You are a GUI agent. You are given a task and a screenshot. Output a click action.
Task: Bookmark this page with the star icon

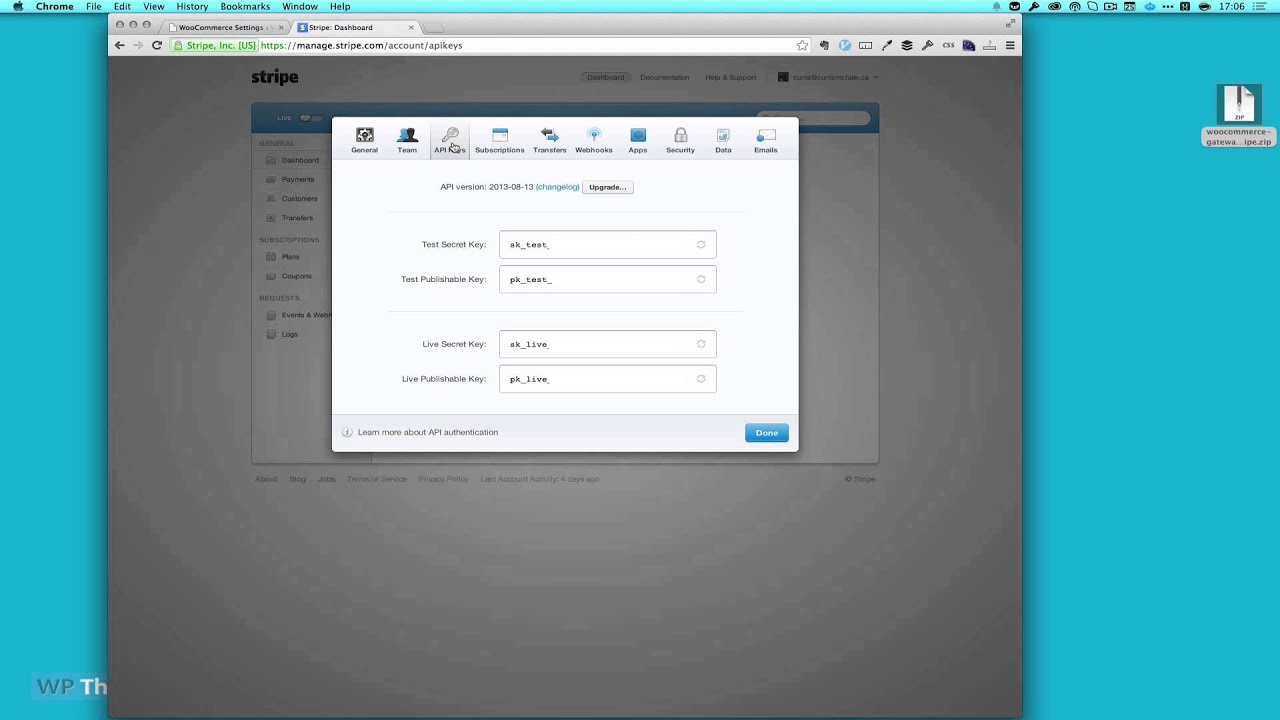(802, 45)
